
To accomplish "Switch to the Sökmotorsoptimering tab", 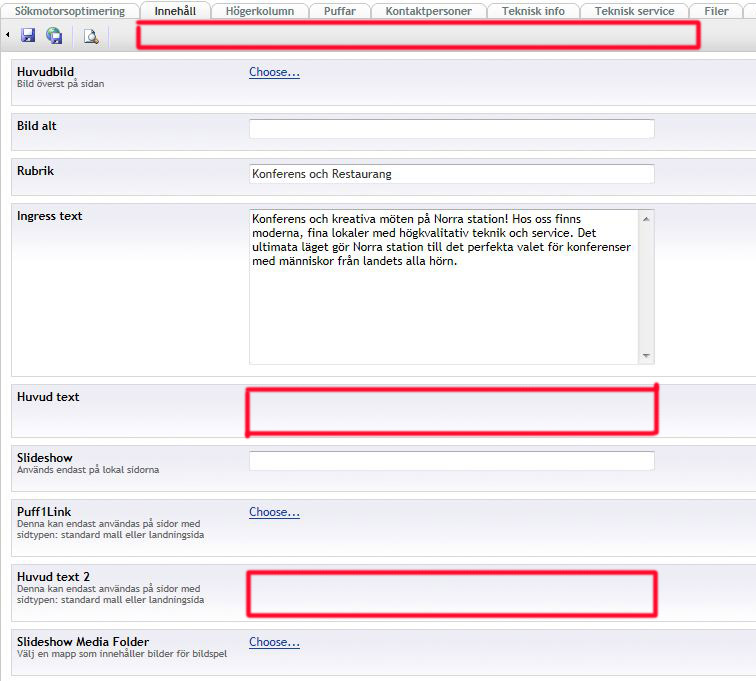I will (x=69, y=11).
